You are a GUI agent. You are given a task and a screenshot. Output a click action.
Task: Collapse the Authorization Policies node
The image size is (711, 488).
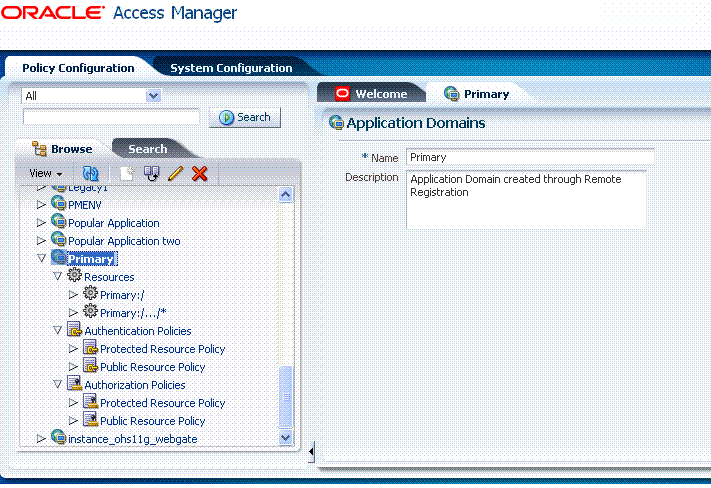click(58, 384)
